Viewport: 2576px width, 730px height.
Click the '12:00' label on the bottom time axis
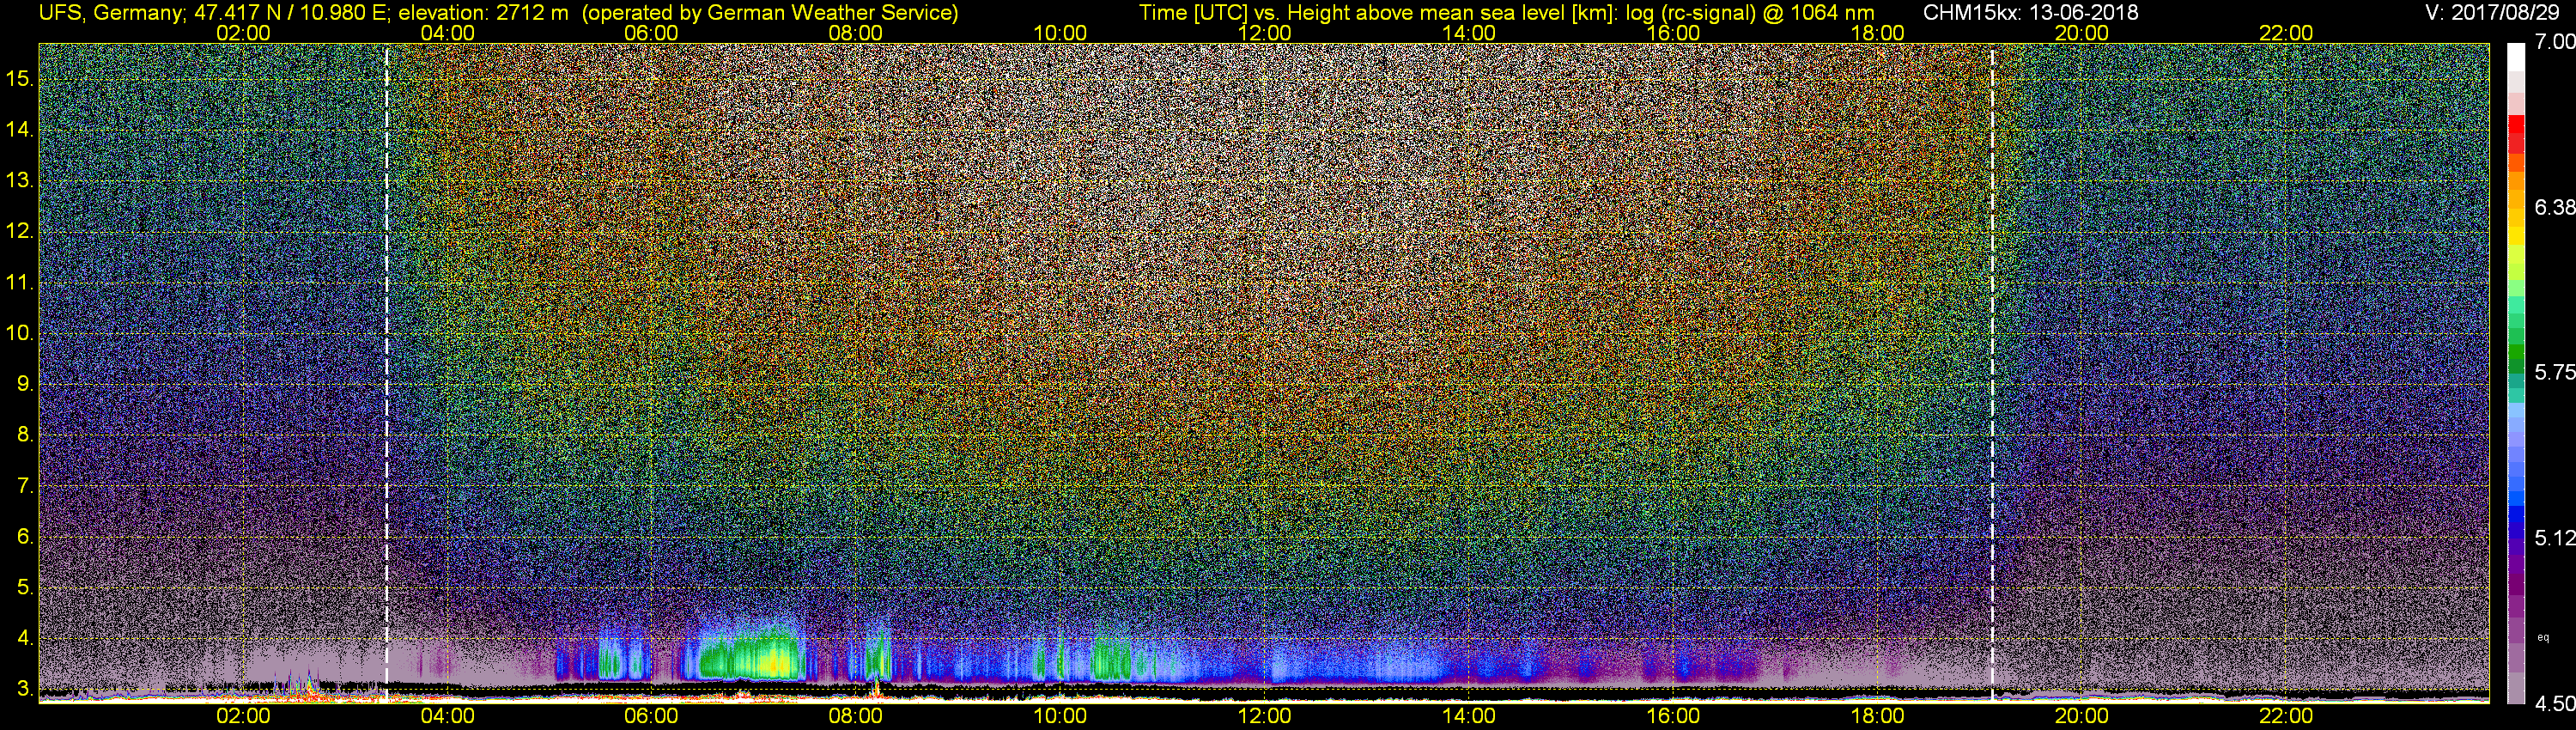[x=1264, y=716]
